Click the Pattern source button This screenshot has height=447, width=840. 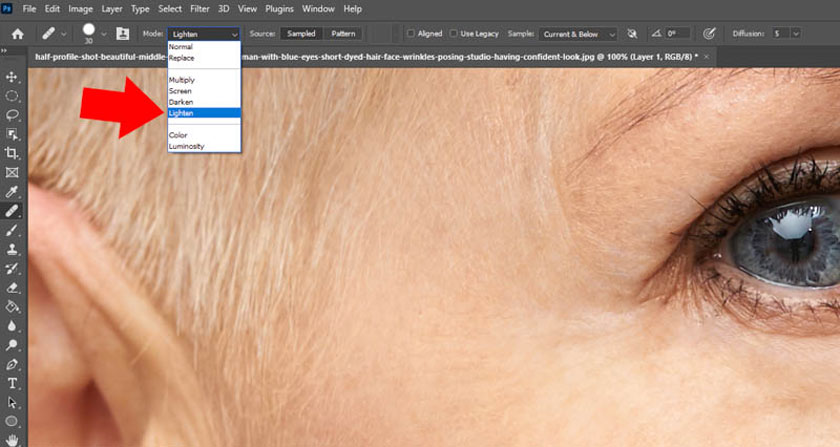[343, 33]
